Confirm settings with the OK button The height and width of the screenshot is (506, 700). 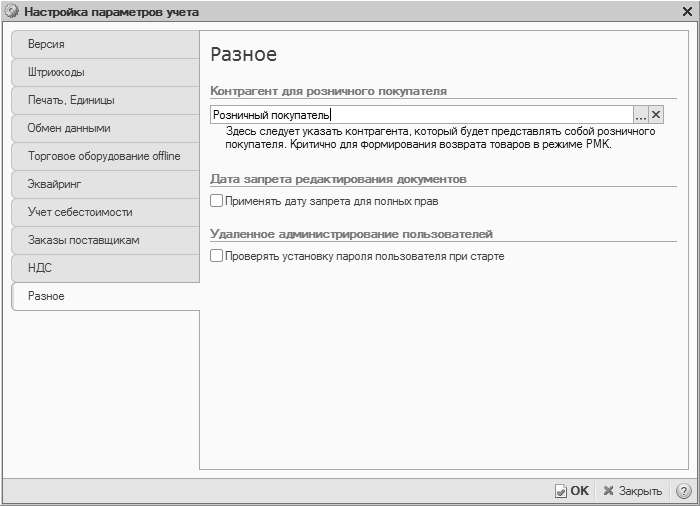click(572, 491)
